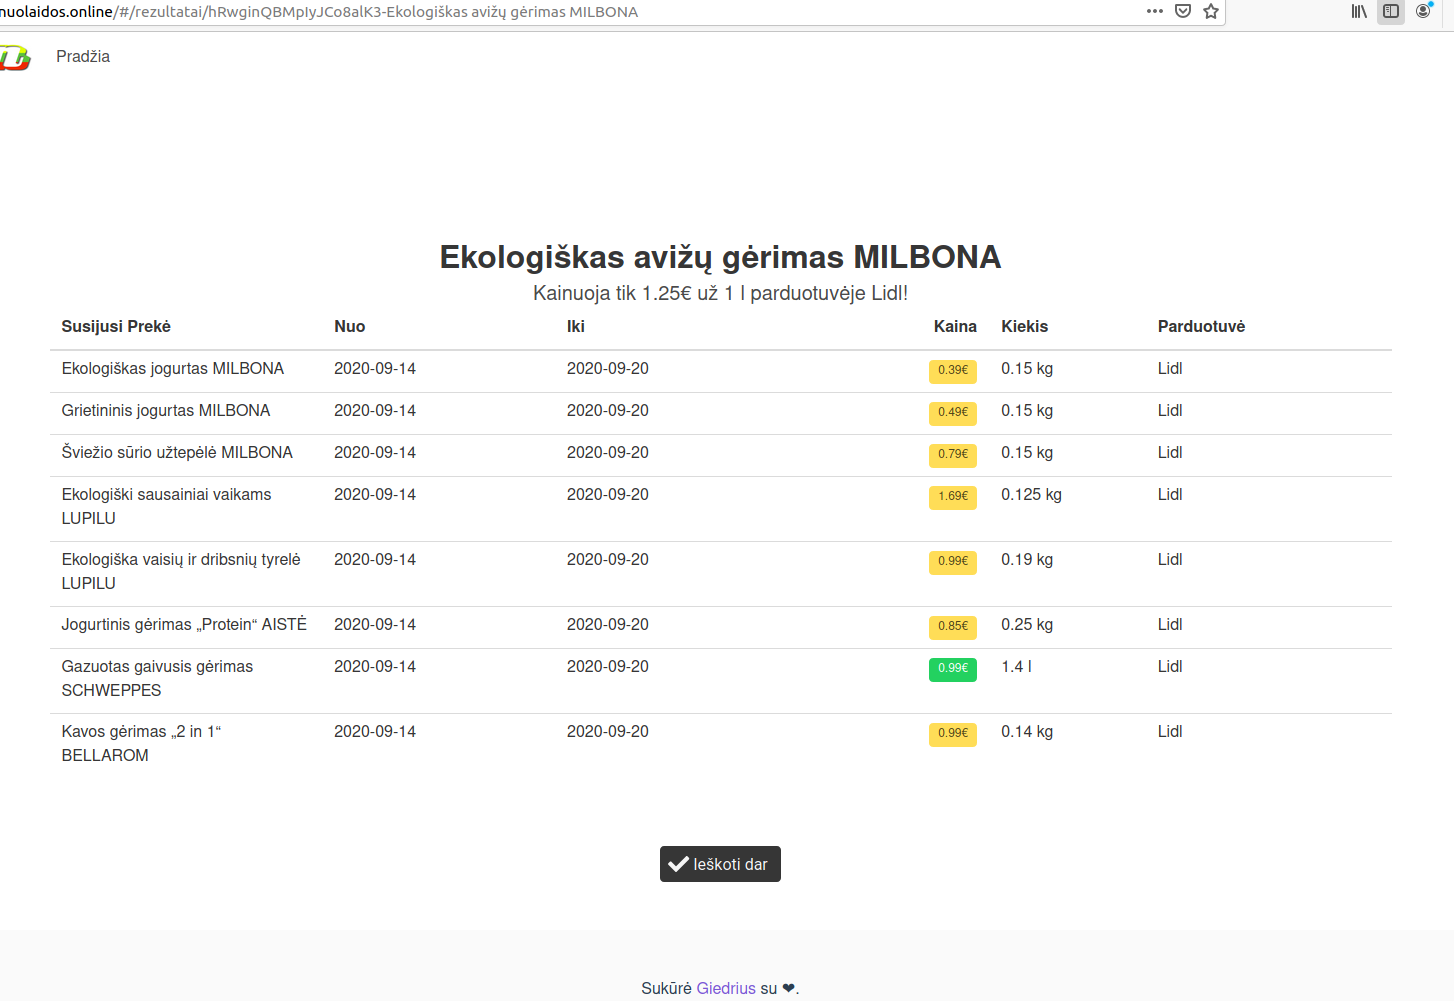Click the Susijusi Prekė column header
This screenshot has height=1001, width=1454.
click(116, 326)
